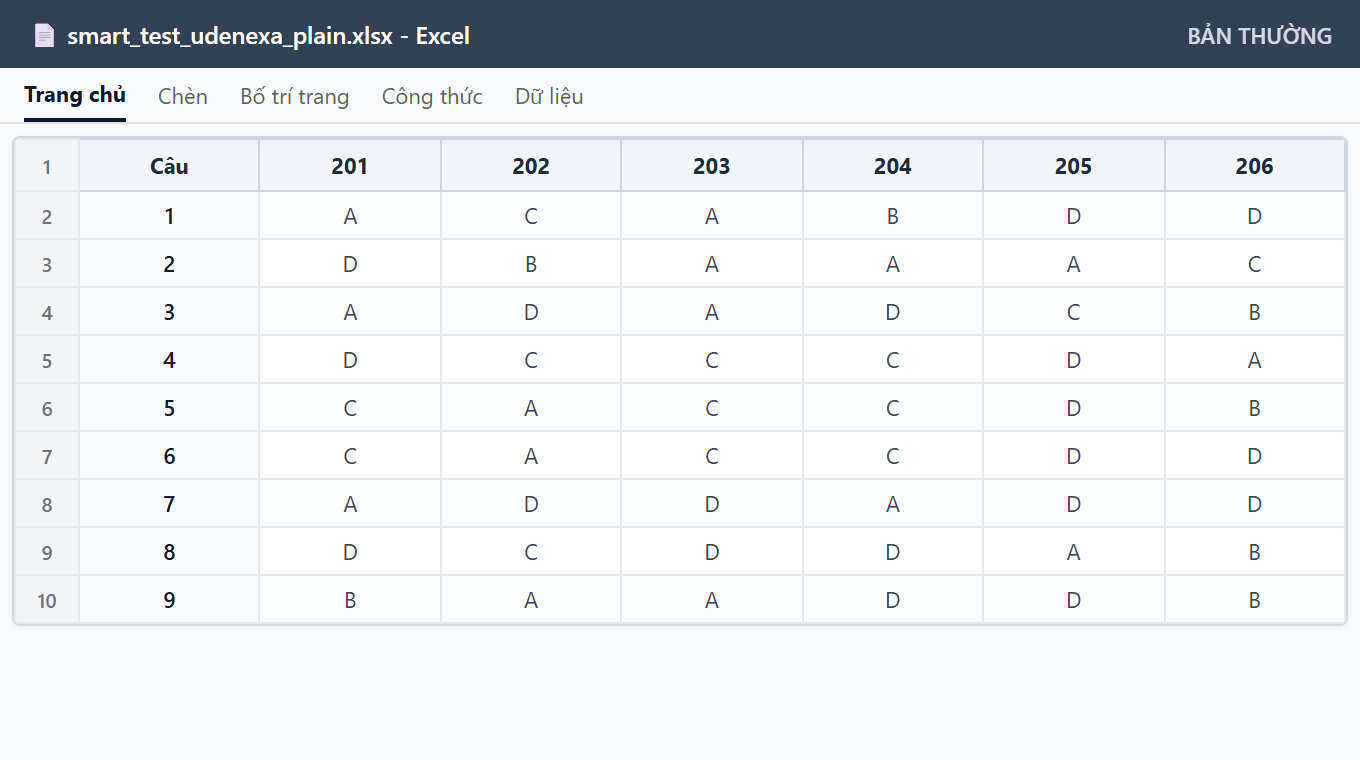Click the BẢN THƯỜNG label
This screenshot has height=760, width=1360.
[1260, 36]
